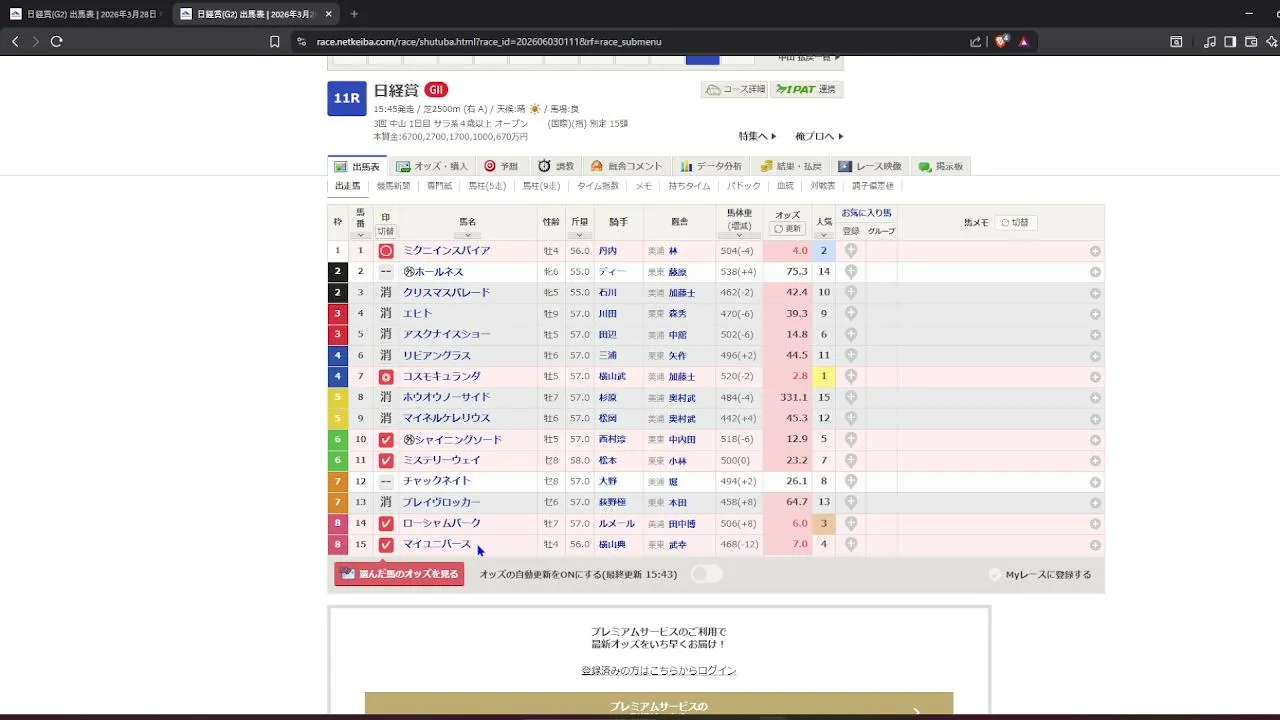Click the オッズ 更新 button
1280x720 pixels.
point(788,229)
